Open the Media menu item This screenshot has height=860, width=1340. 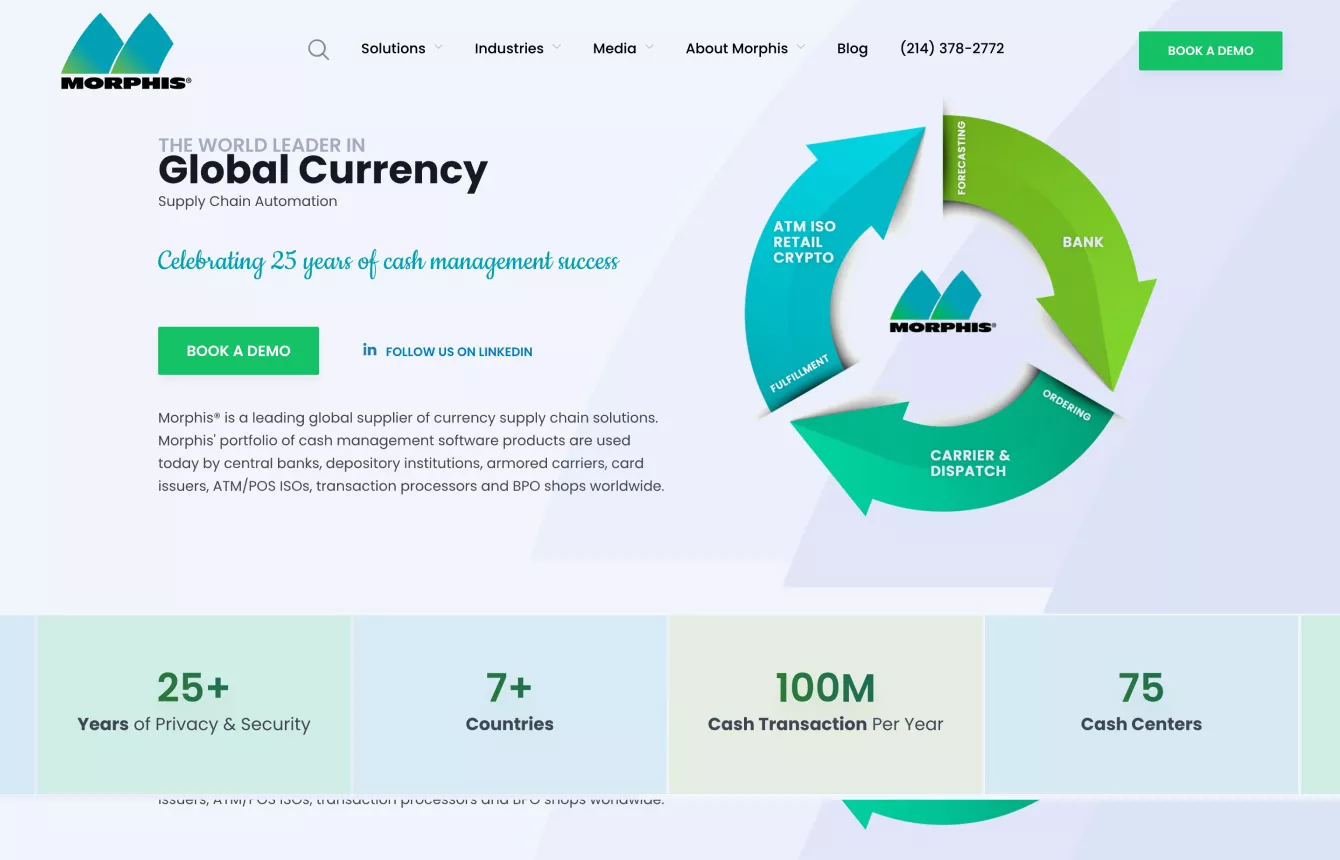(615, 48)
